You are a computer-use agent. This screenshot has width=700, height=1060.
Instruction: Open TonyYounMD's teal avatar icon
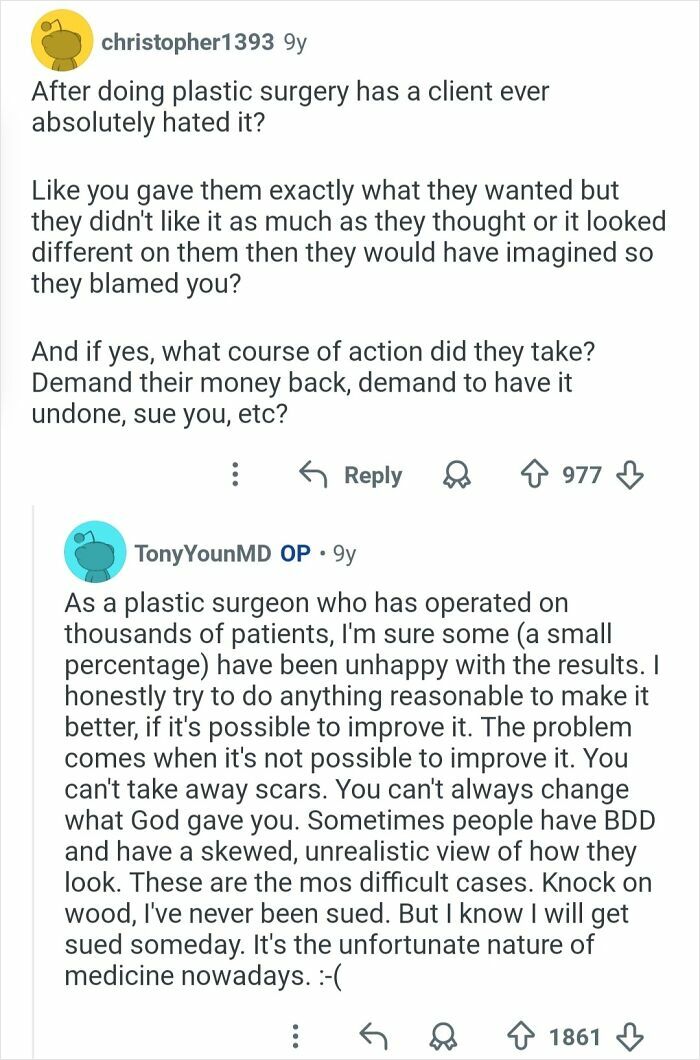(97, 553)
